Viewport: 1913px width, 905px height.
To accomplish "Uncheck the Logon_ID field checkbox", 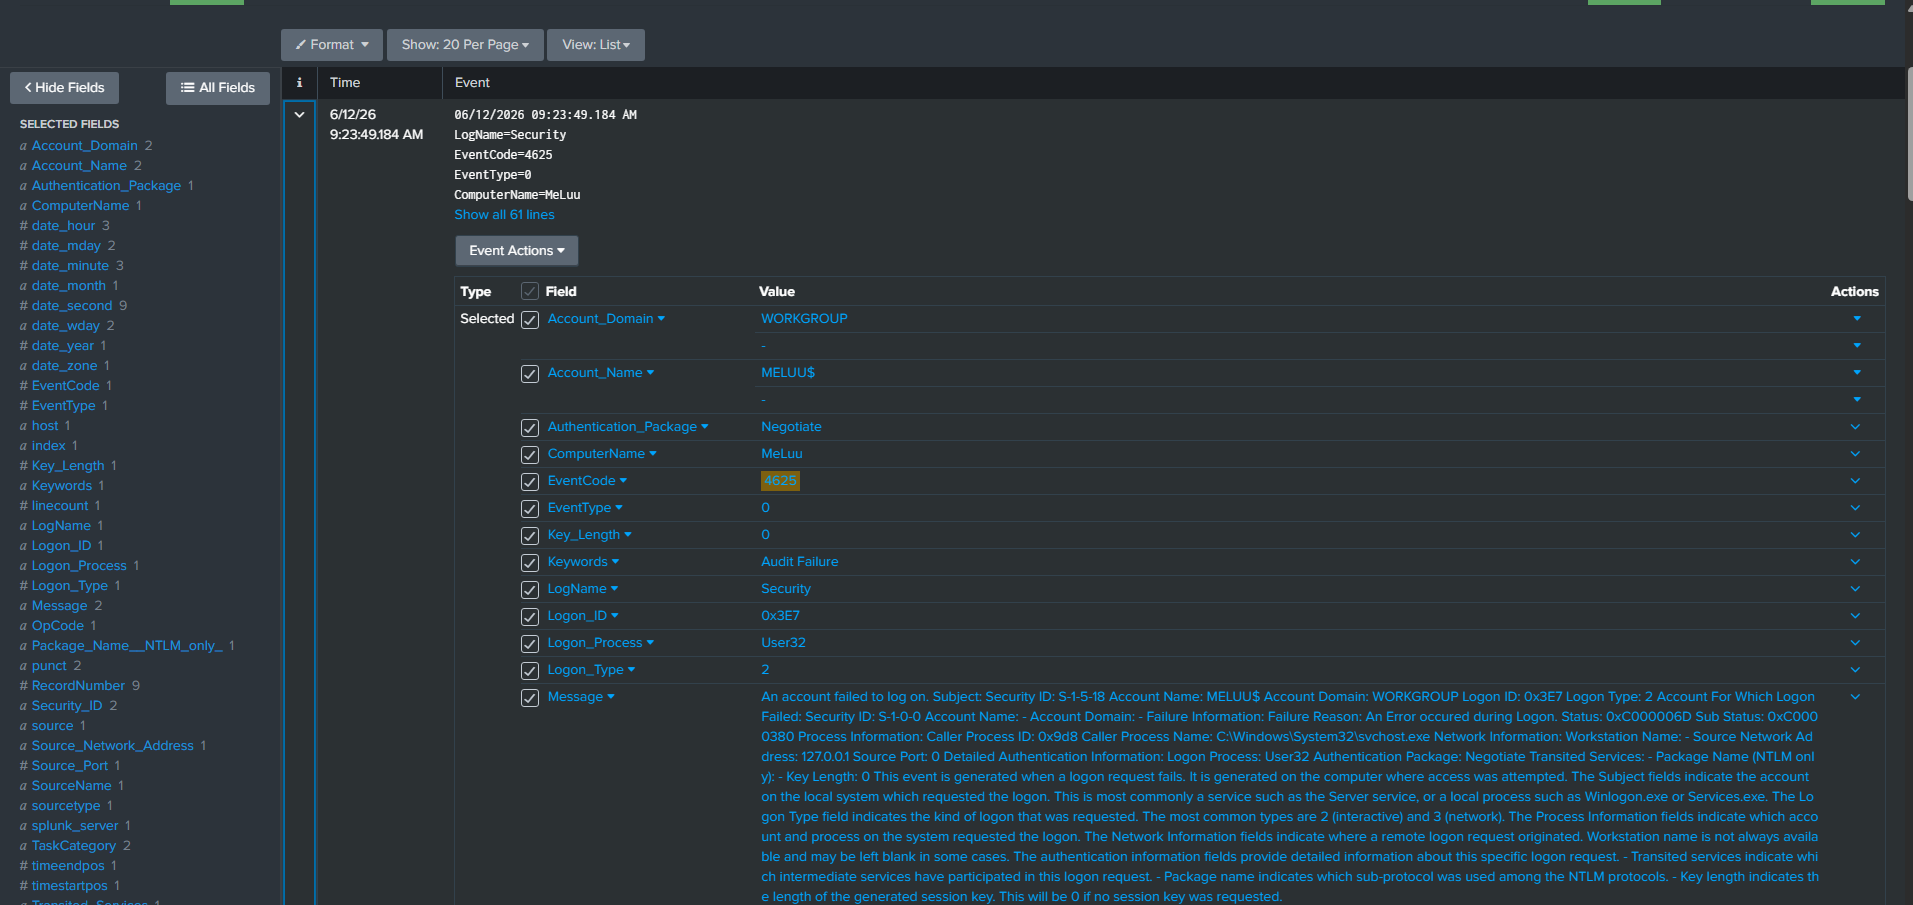I will [530, 617].
